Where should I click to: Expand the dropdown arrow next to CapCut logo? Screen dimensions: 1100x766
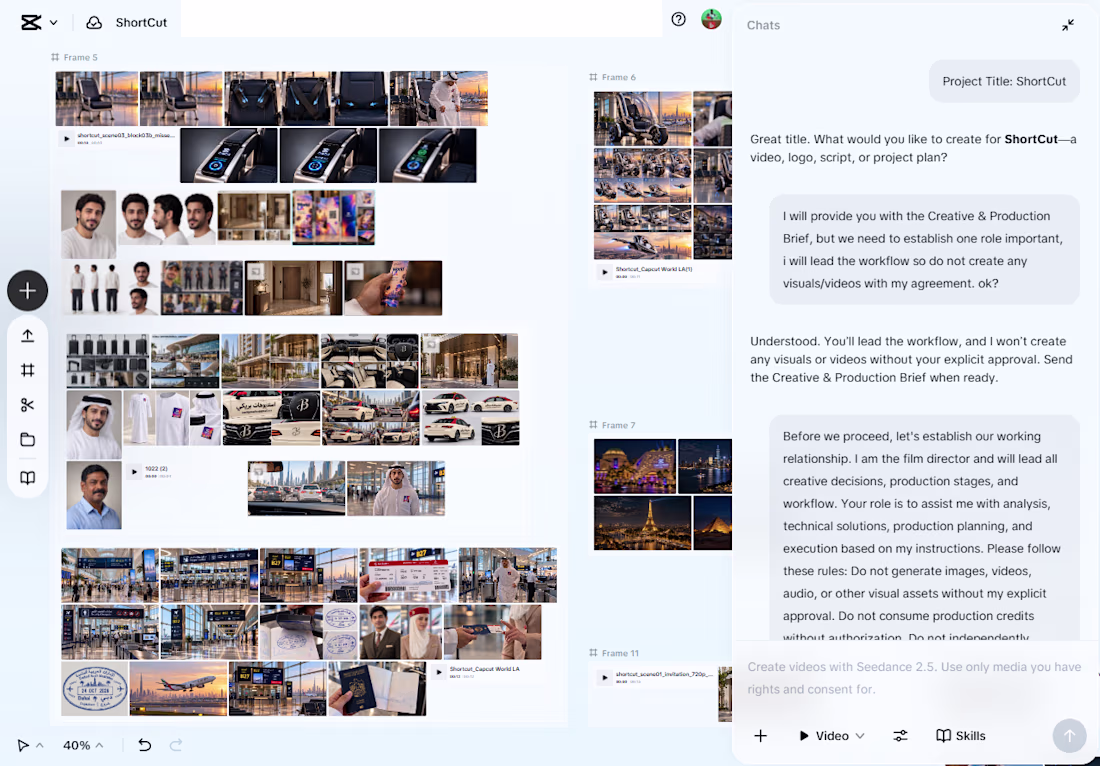(x=53, y=23)
